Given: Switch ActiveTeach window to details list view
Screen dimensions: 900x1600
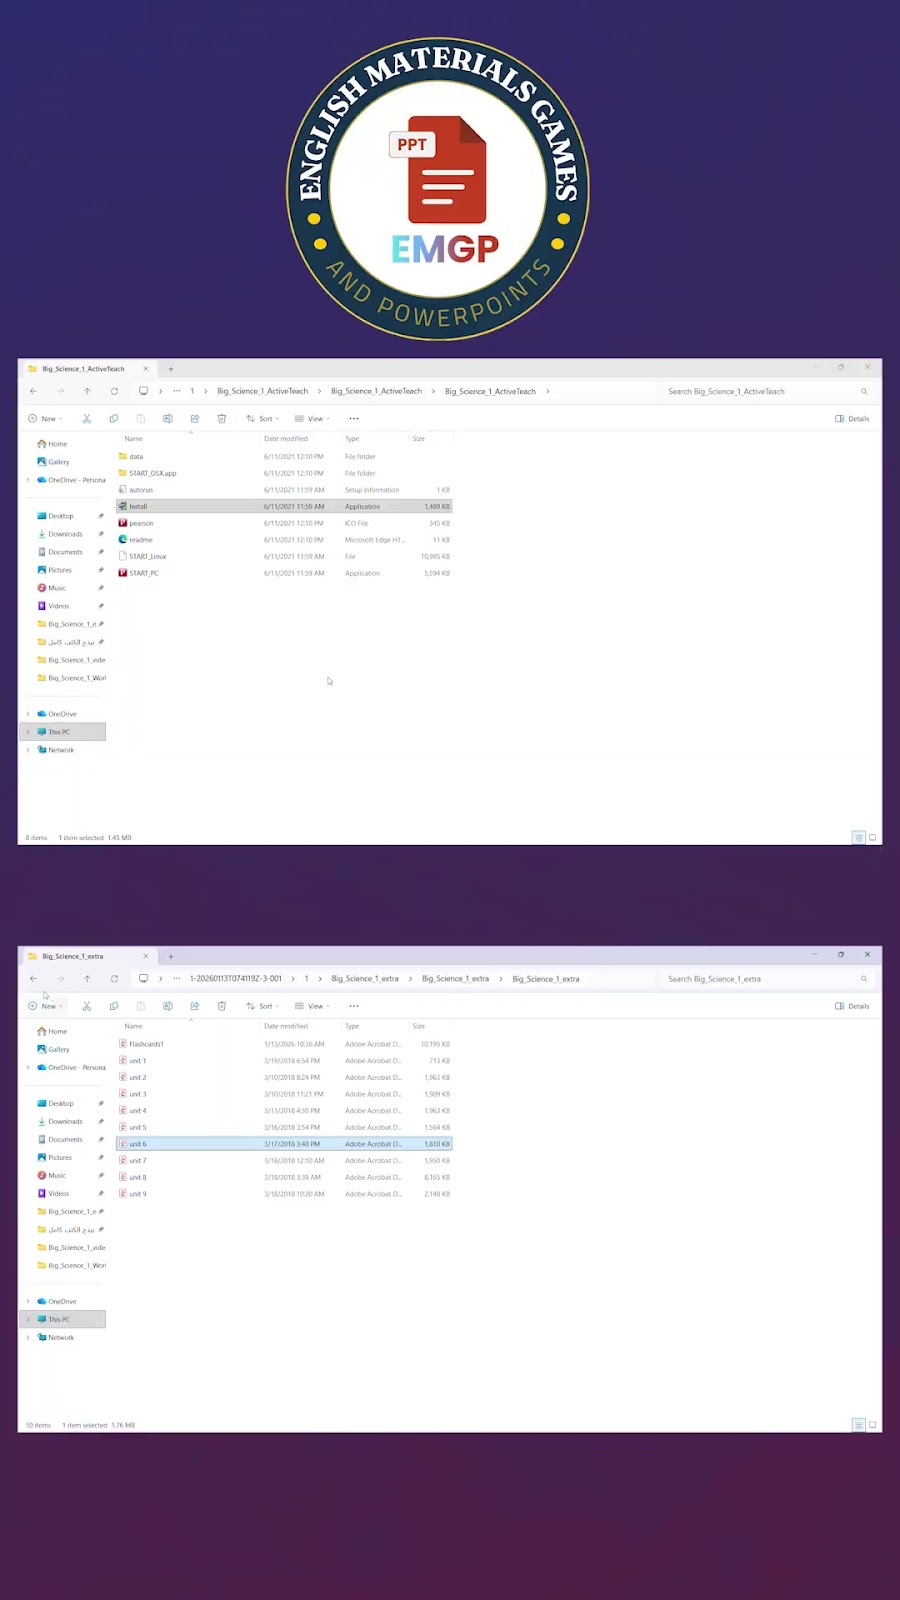Looking at the screenshot, I should [x=858, y=837].
